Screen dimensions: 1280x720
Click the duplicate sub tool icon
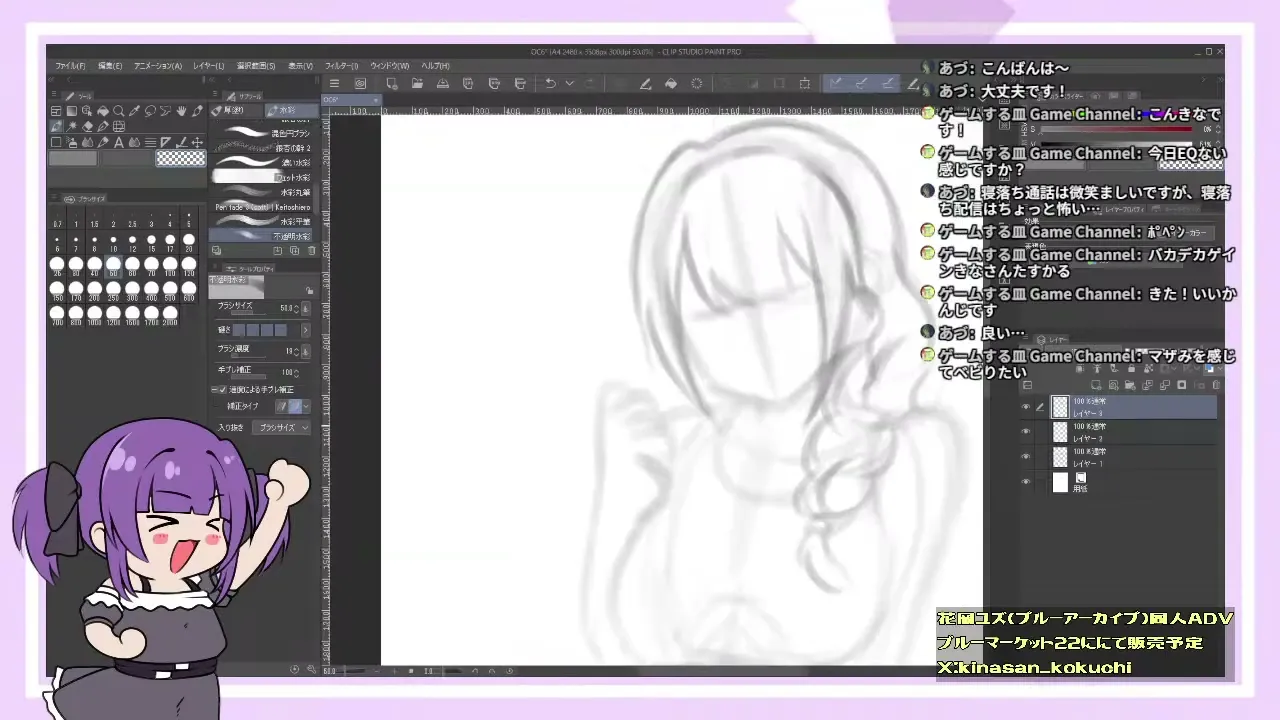point(294,250)
